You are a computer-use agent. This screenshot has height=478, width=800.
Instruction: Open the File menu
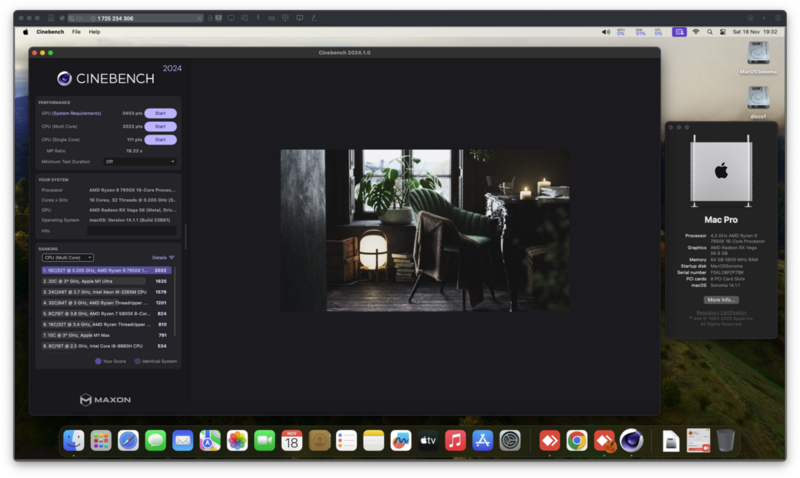click(76, 32)
